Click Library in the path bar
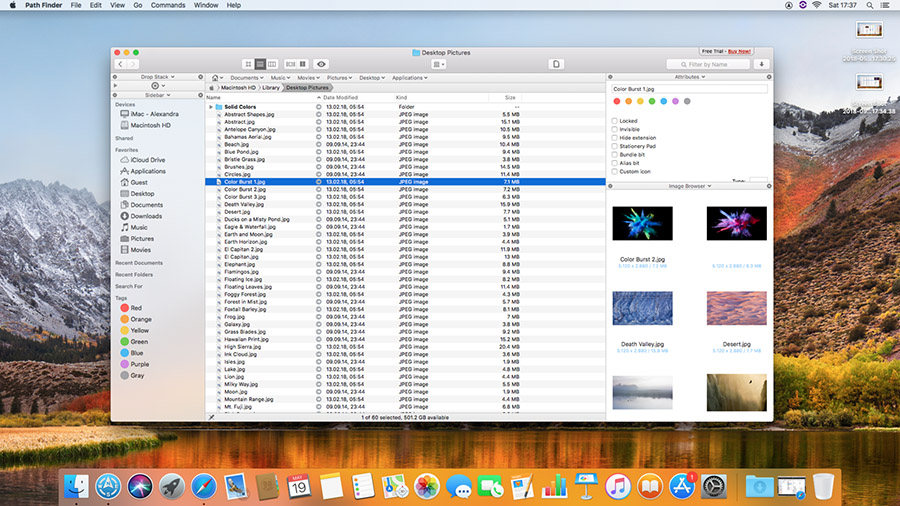This screenshot has height=506, width=900. [x=271, y=88]
